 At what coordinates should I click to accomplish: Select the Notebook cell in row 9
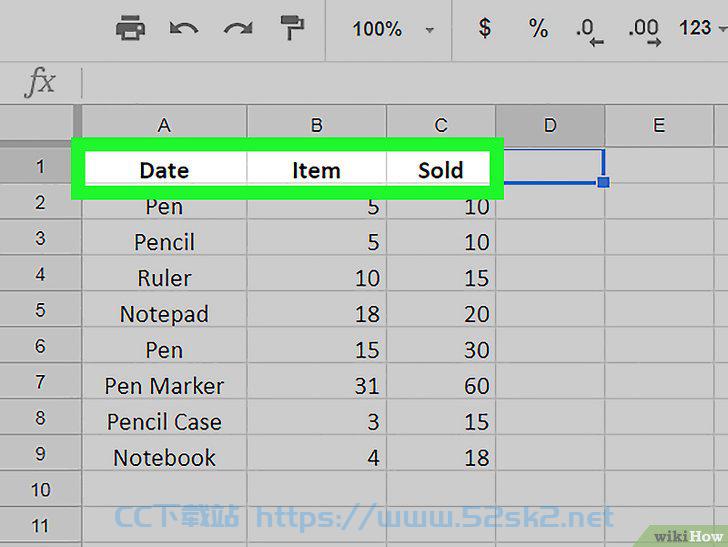click(164, 458)
